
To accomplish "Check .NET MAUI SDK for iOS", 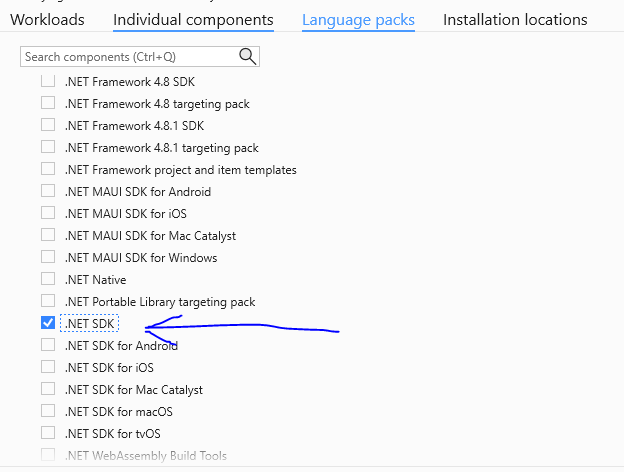I will click(48, 213).
